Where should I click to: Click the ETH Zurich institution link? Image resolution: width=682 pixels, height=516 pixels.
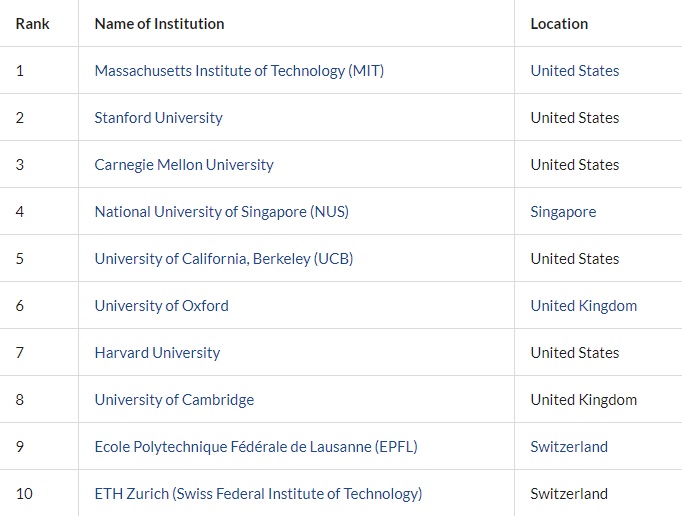[258, 494]
